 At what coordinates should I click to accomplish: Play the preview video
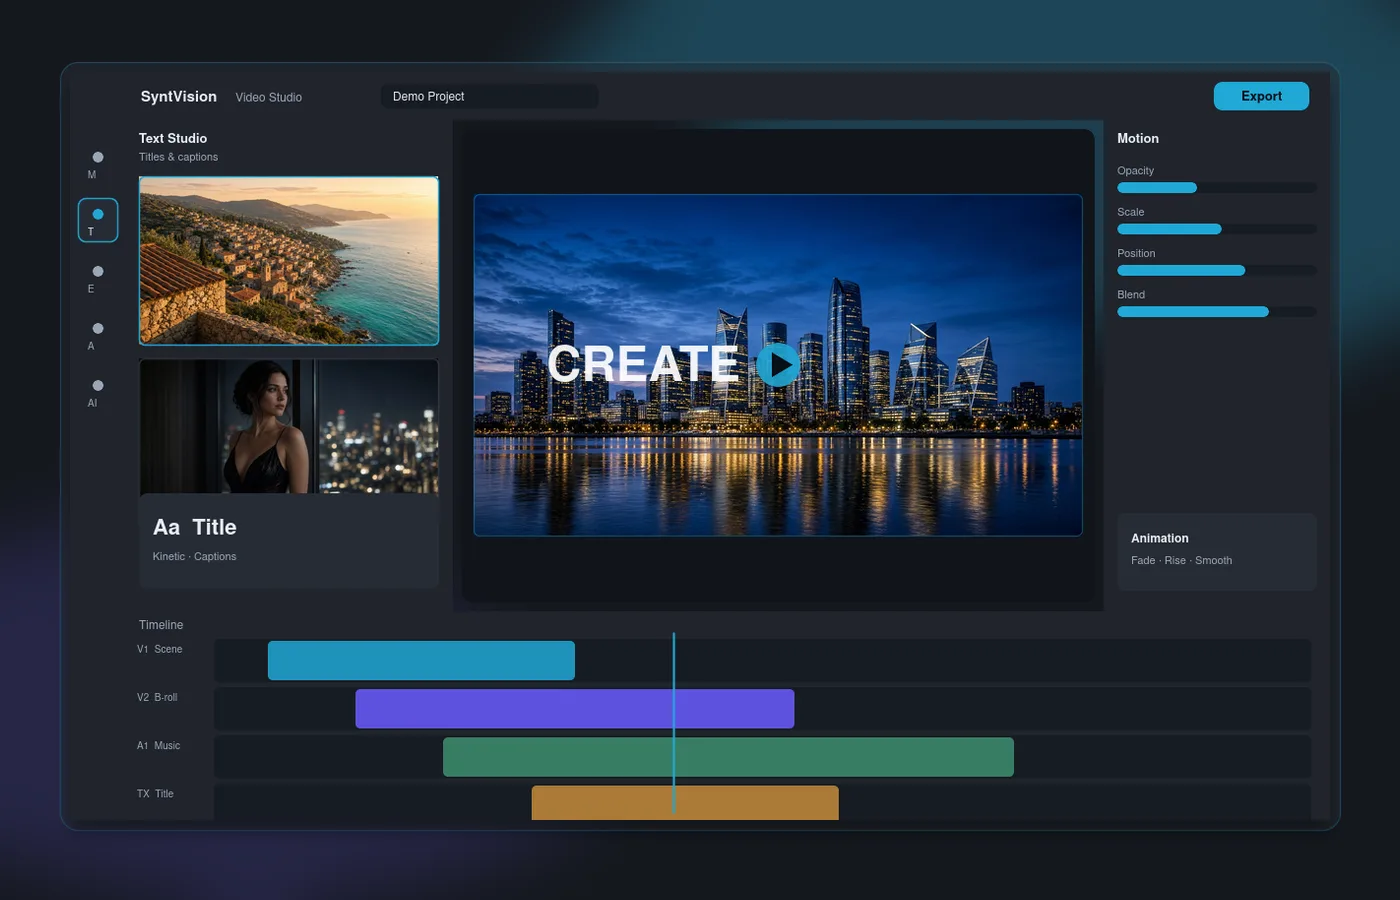pos(777,365)
